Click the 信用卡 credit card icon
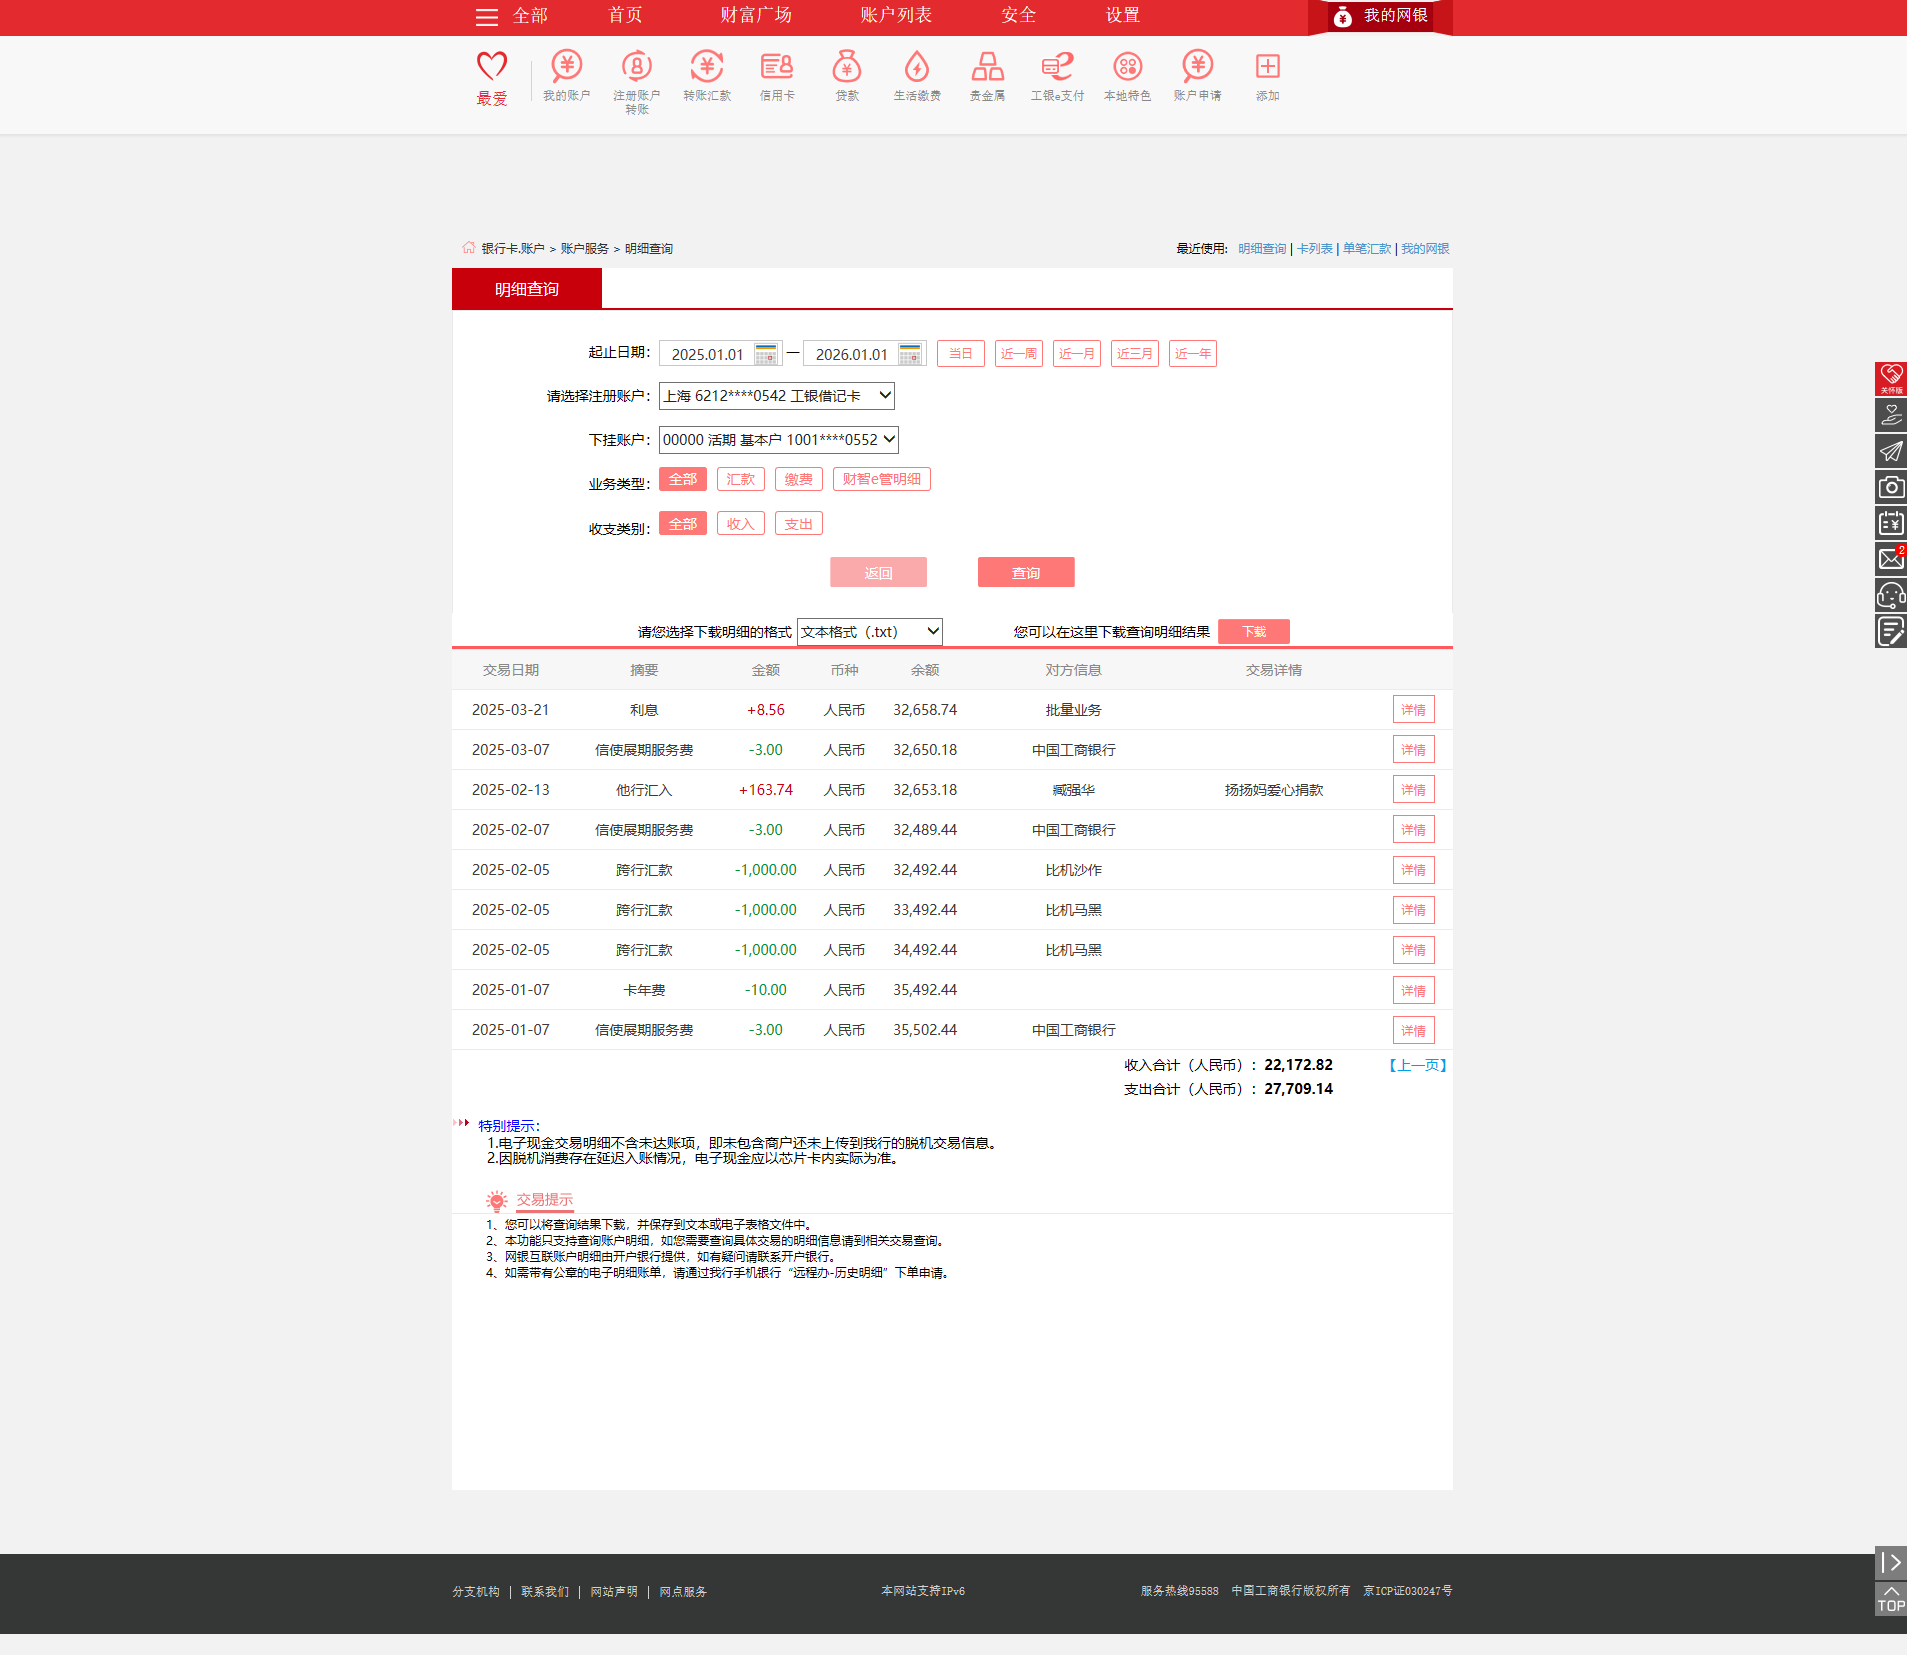Screen dimensions: 1907x1655 pos(777,68)
